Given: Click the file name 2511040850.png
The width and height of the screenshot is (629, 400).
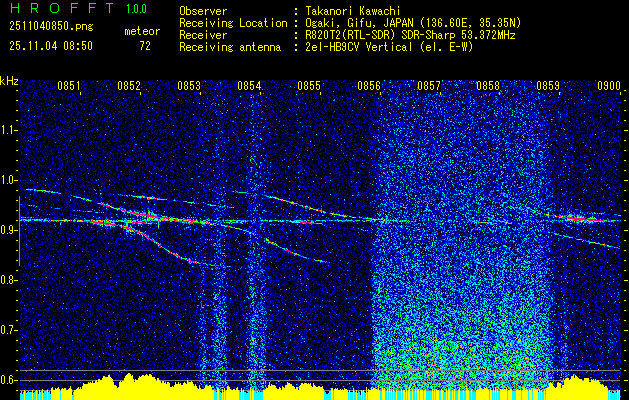Looking at the screenshot, I should coord(51,26).
